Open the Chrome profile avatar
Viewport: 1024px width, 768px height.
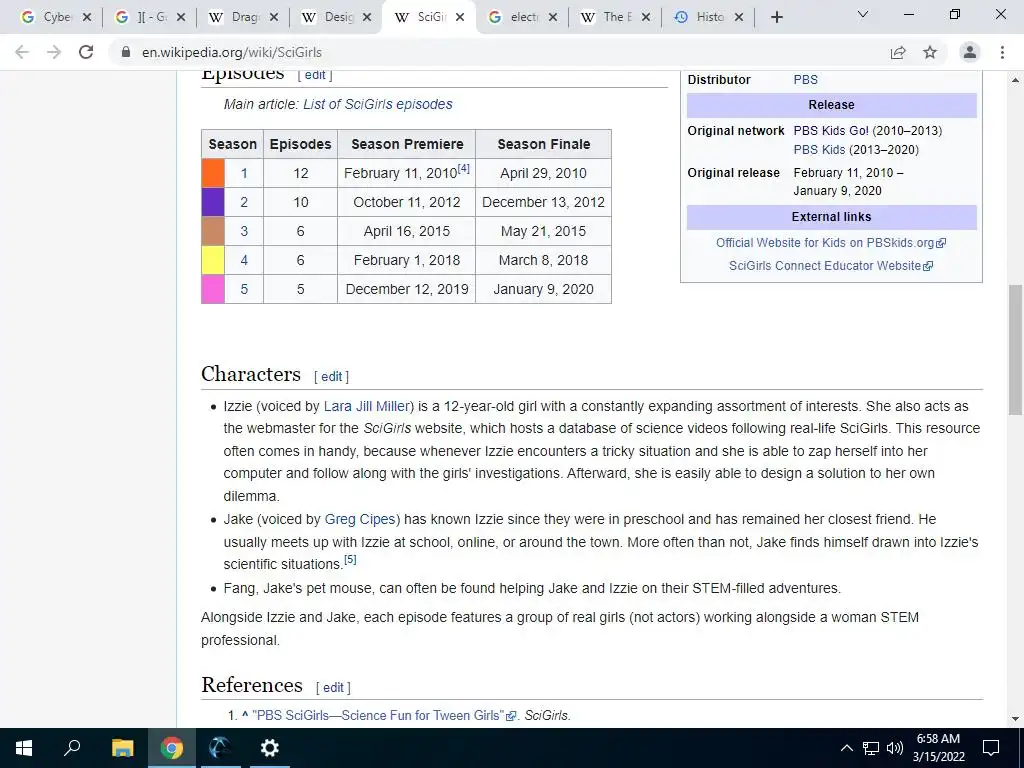(x=970, y=52)
